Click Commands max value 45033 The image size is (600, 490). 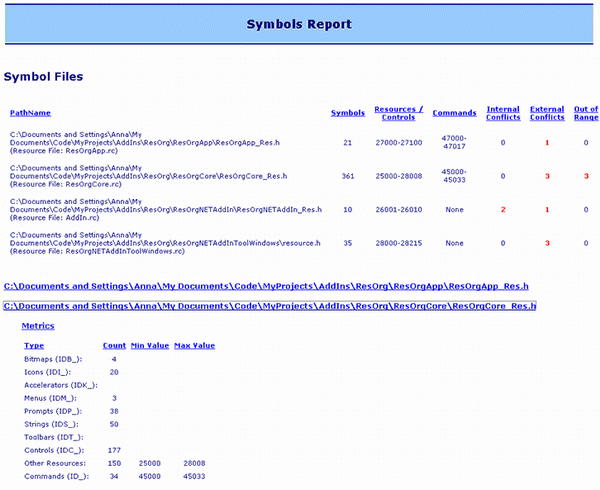[194, 476]
